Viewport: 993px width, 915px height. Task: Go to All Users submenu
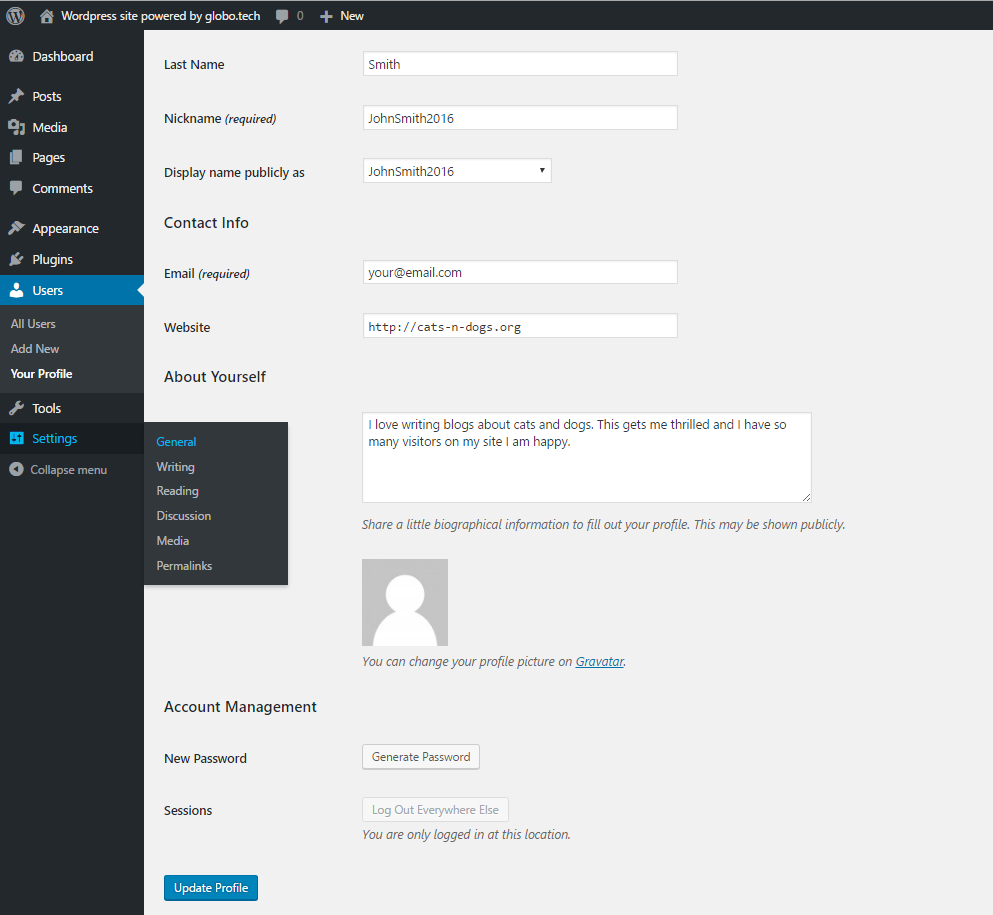click(33, 324)
